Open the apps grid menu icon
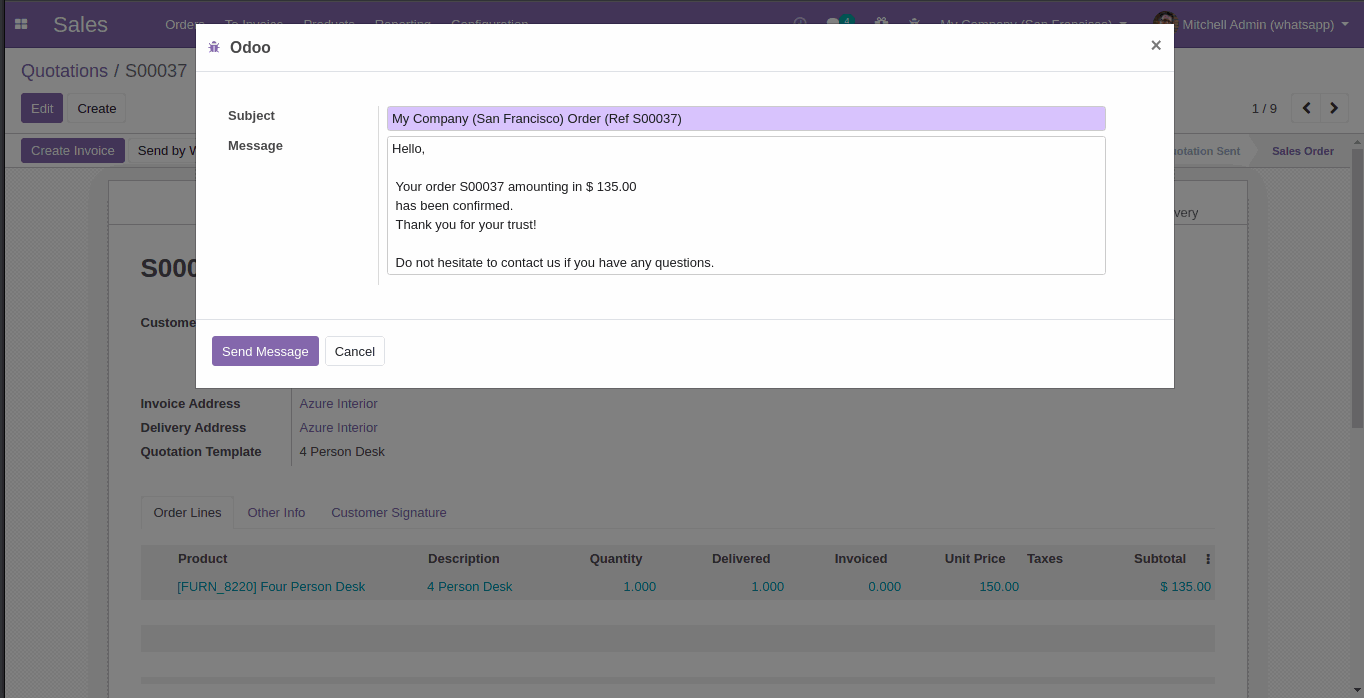1364x698 pixels. (21, 24)
